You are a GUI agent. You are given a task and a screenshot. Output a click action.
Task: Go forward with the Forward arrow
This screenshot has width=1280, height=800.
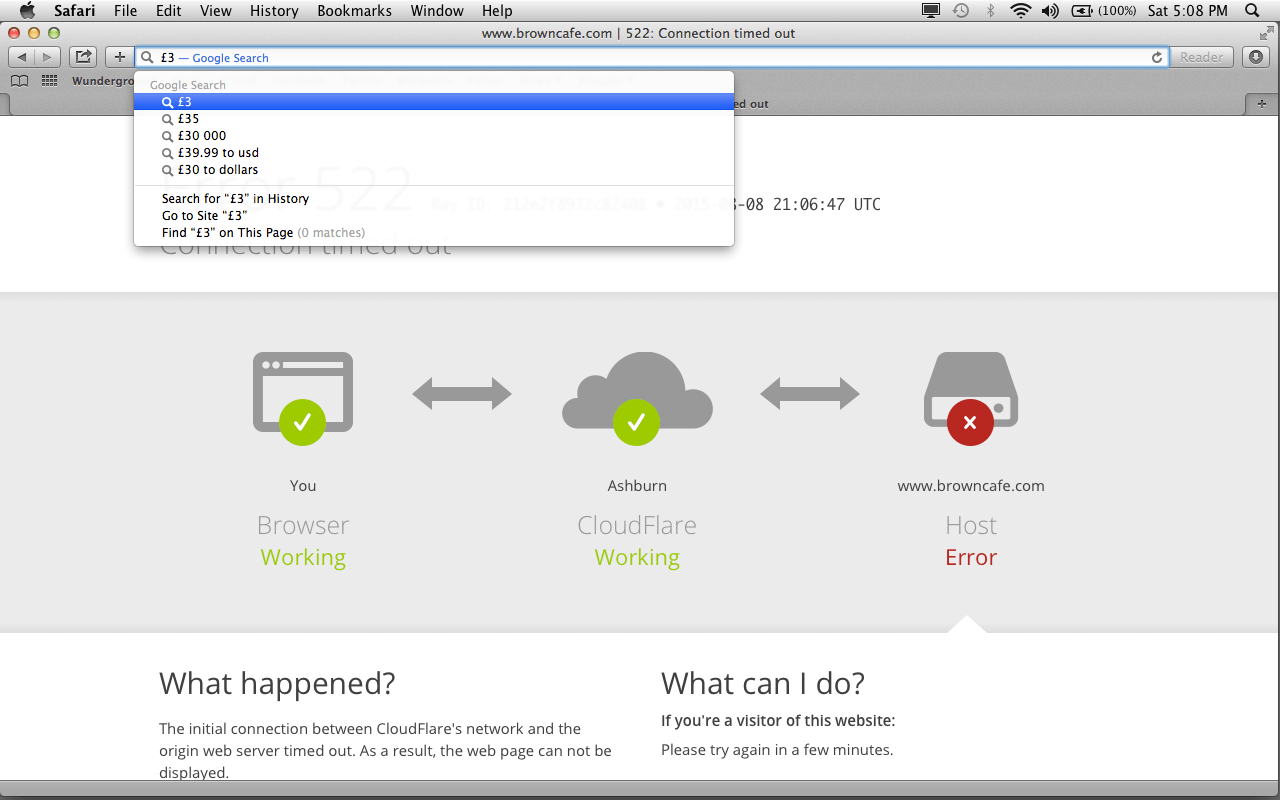pos(48,57)
